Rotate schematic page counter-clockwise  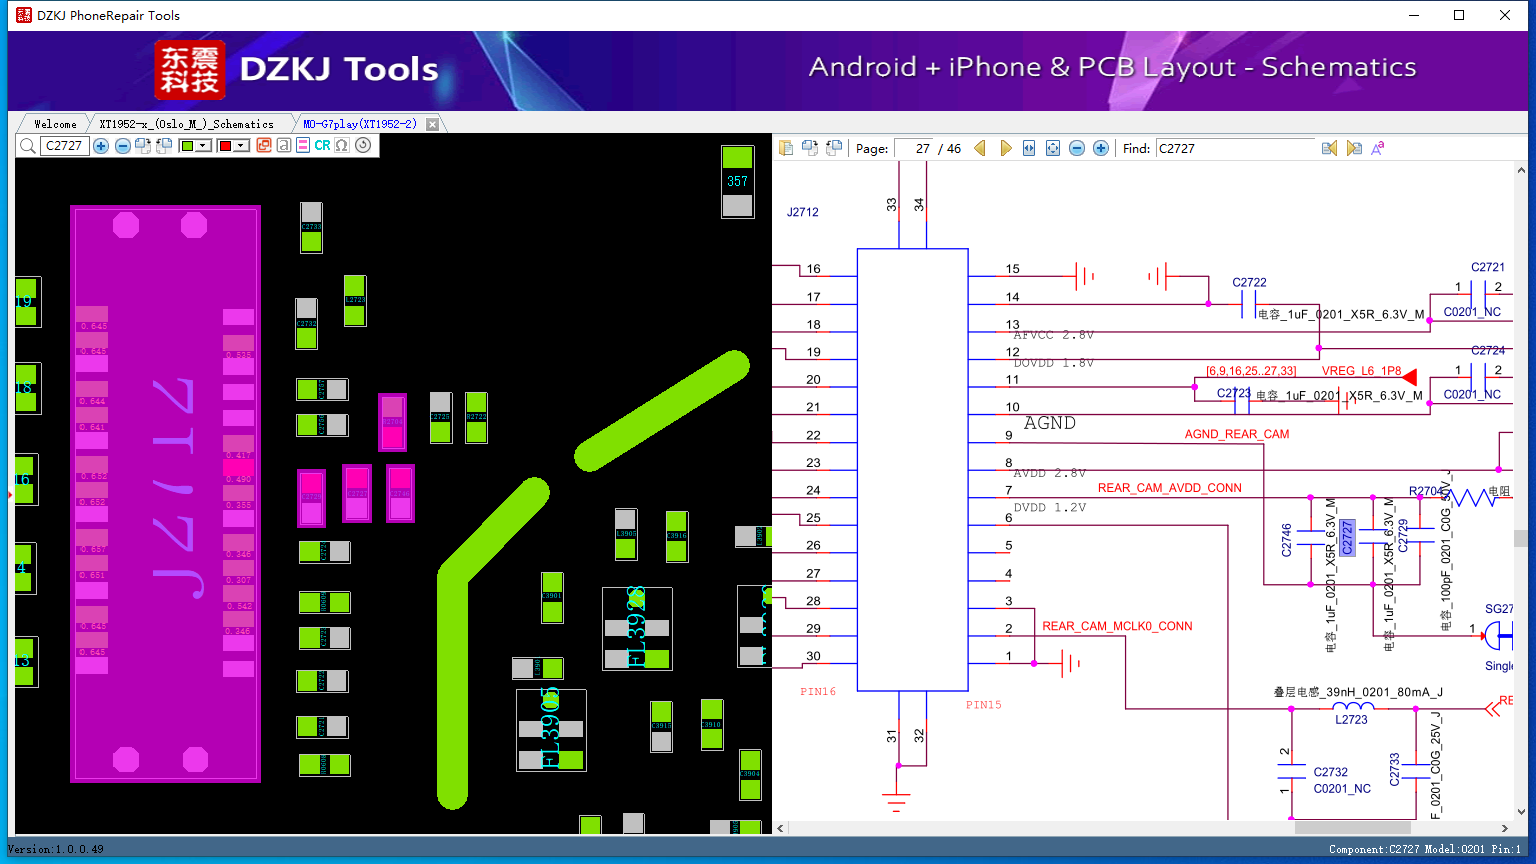tap(834, 148)
